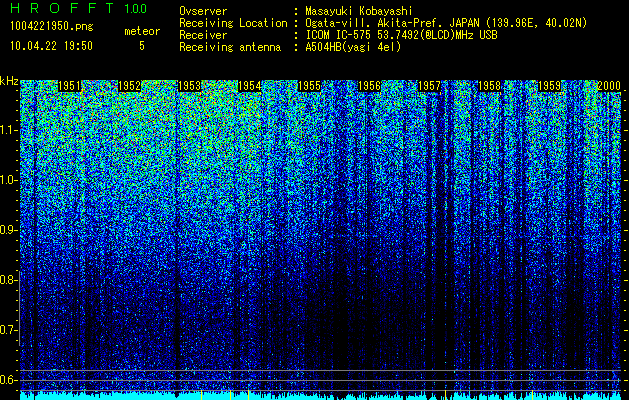This screenshot has width=629, height=400.
Task: Click the A504HB(yagi 4el) antenna text
Action: (x=353, y=47)
